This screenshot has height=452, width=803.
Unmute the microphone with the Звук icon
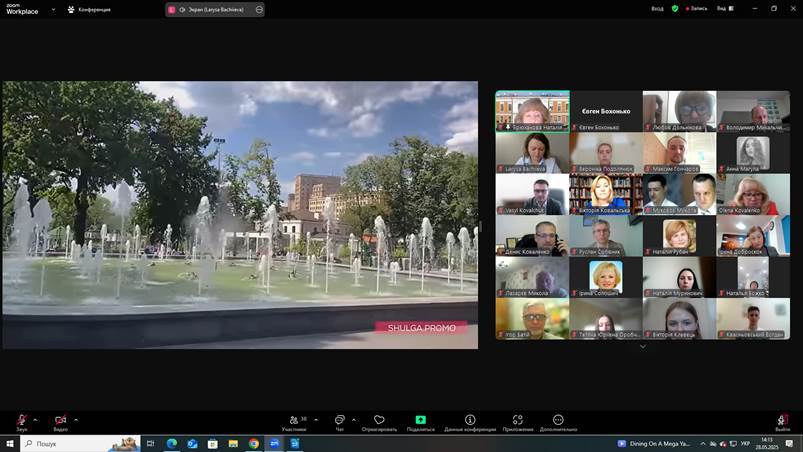tap(21, 421)
